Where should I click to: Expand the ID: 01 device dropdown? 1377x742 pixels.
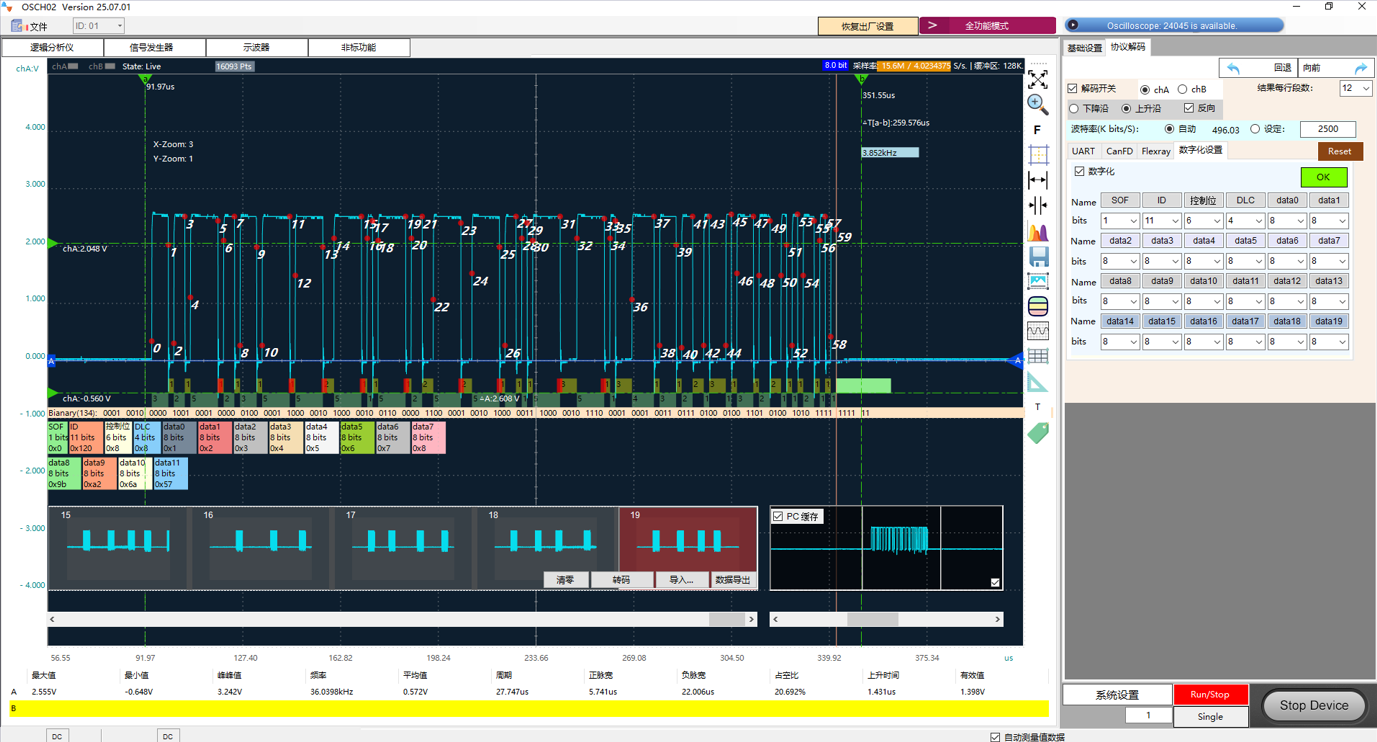(x=98, y=26)
